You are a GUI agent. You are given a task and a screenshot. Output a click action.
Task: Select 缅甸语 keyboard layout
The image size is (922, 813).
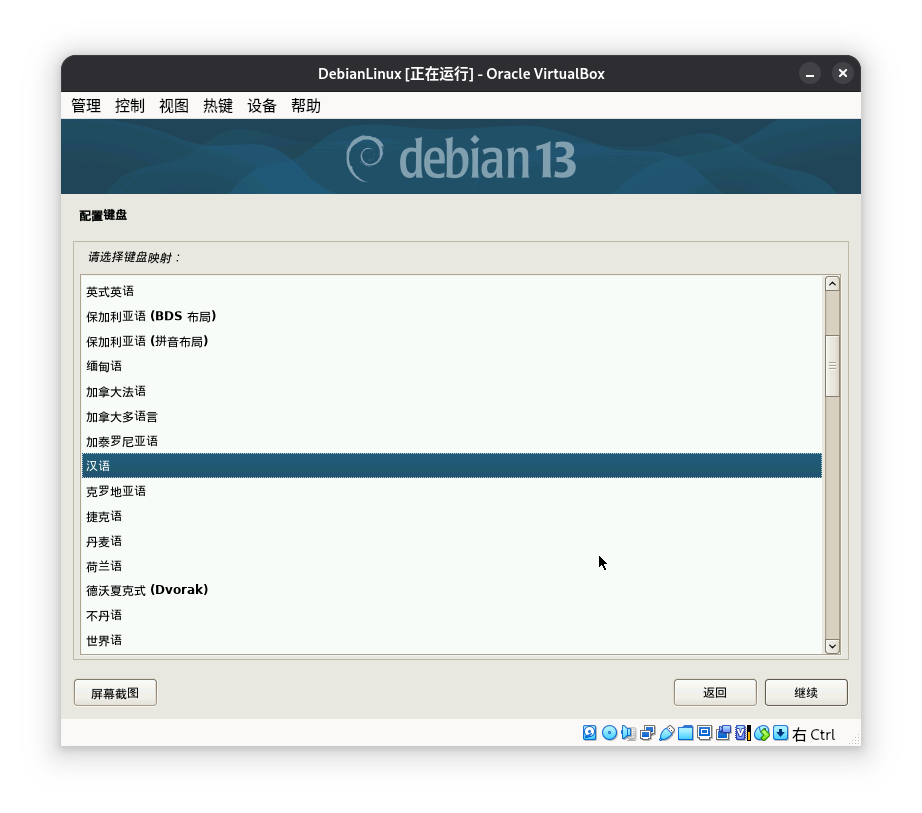452,366
